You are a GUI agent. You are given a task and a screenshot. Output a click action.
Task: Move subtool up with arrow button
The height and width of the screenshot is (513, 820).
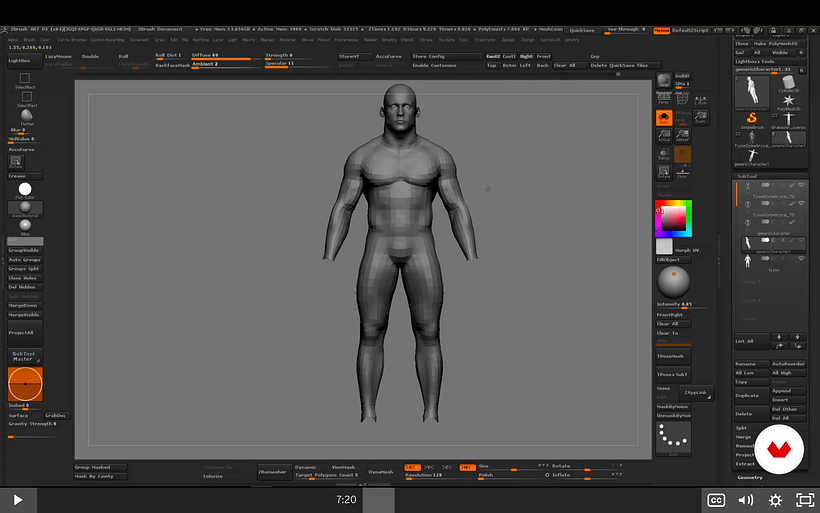[779, 337]
